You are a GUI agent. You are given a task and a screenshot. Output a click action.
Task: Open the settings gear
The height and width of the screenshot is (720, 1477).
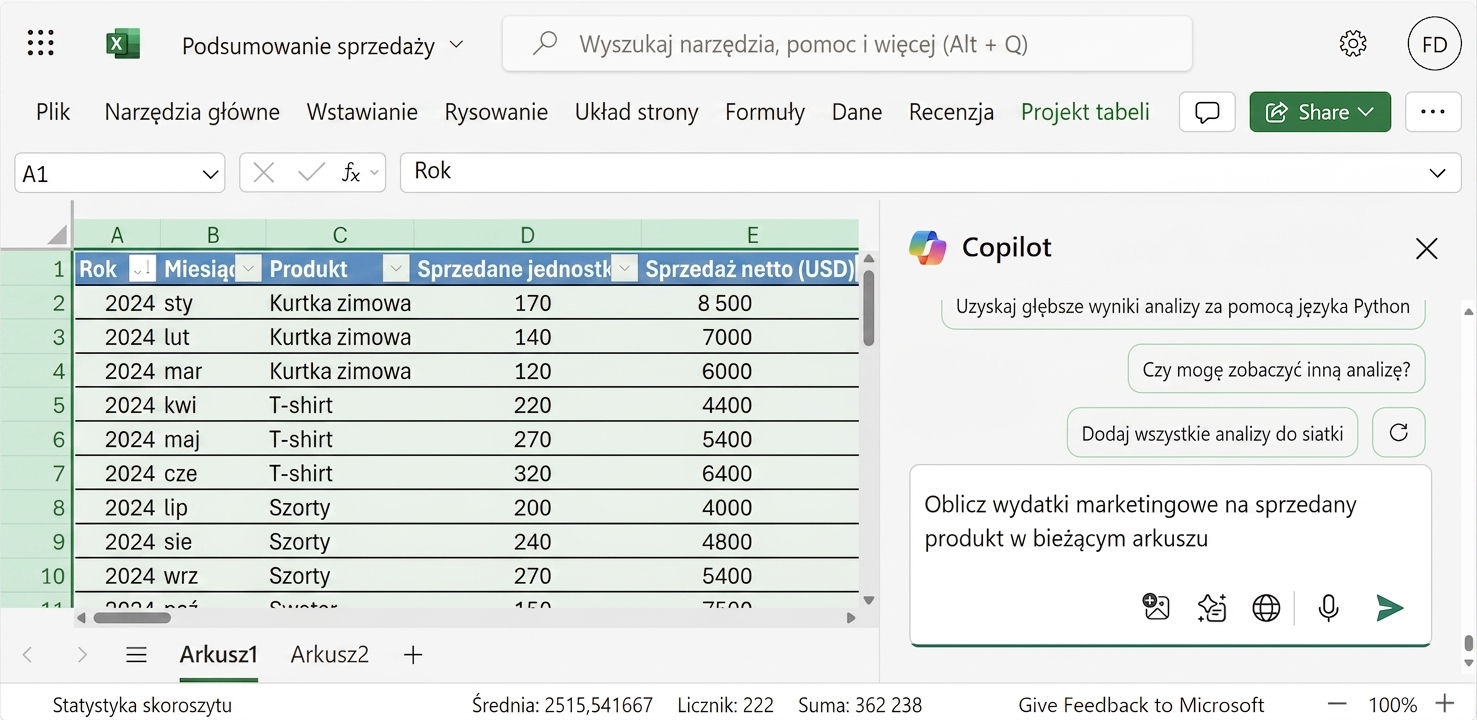pos(1353,44)
